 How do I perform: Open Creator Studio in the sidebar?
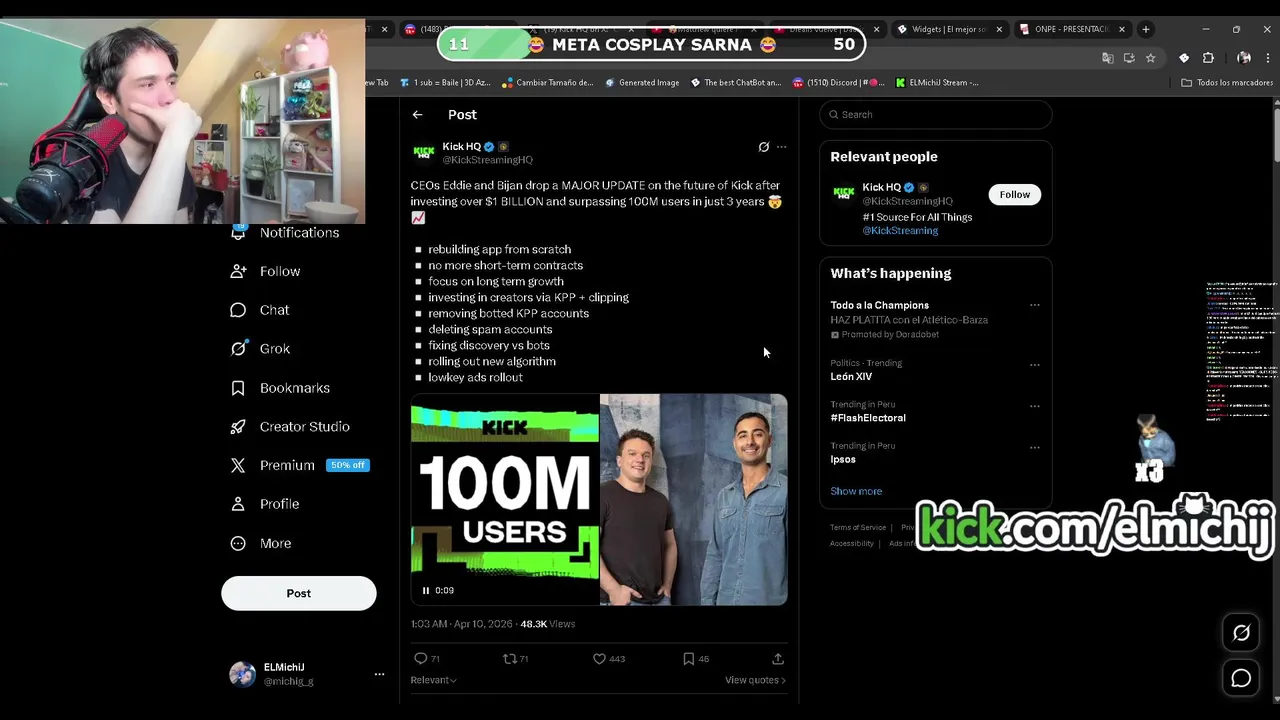tap(290, 427)
